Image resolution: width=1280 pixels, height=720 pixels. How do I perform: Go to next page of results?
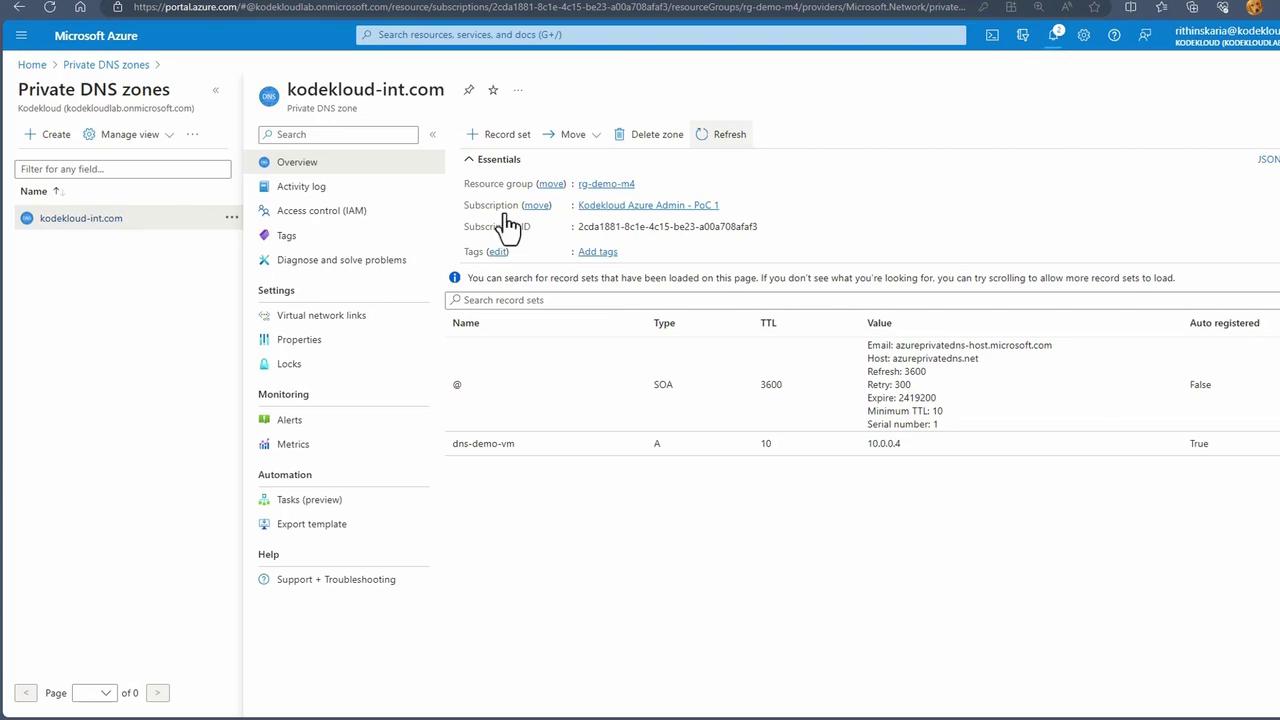tap(157, 692)
